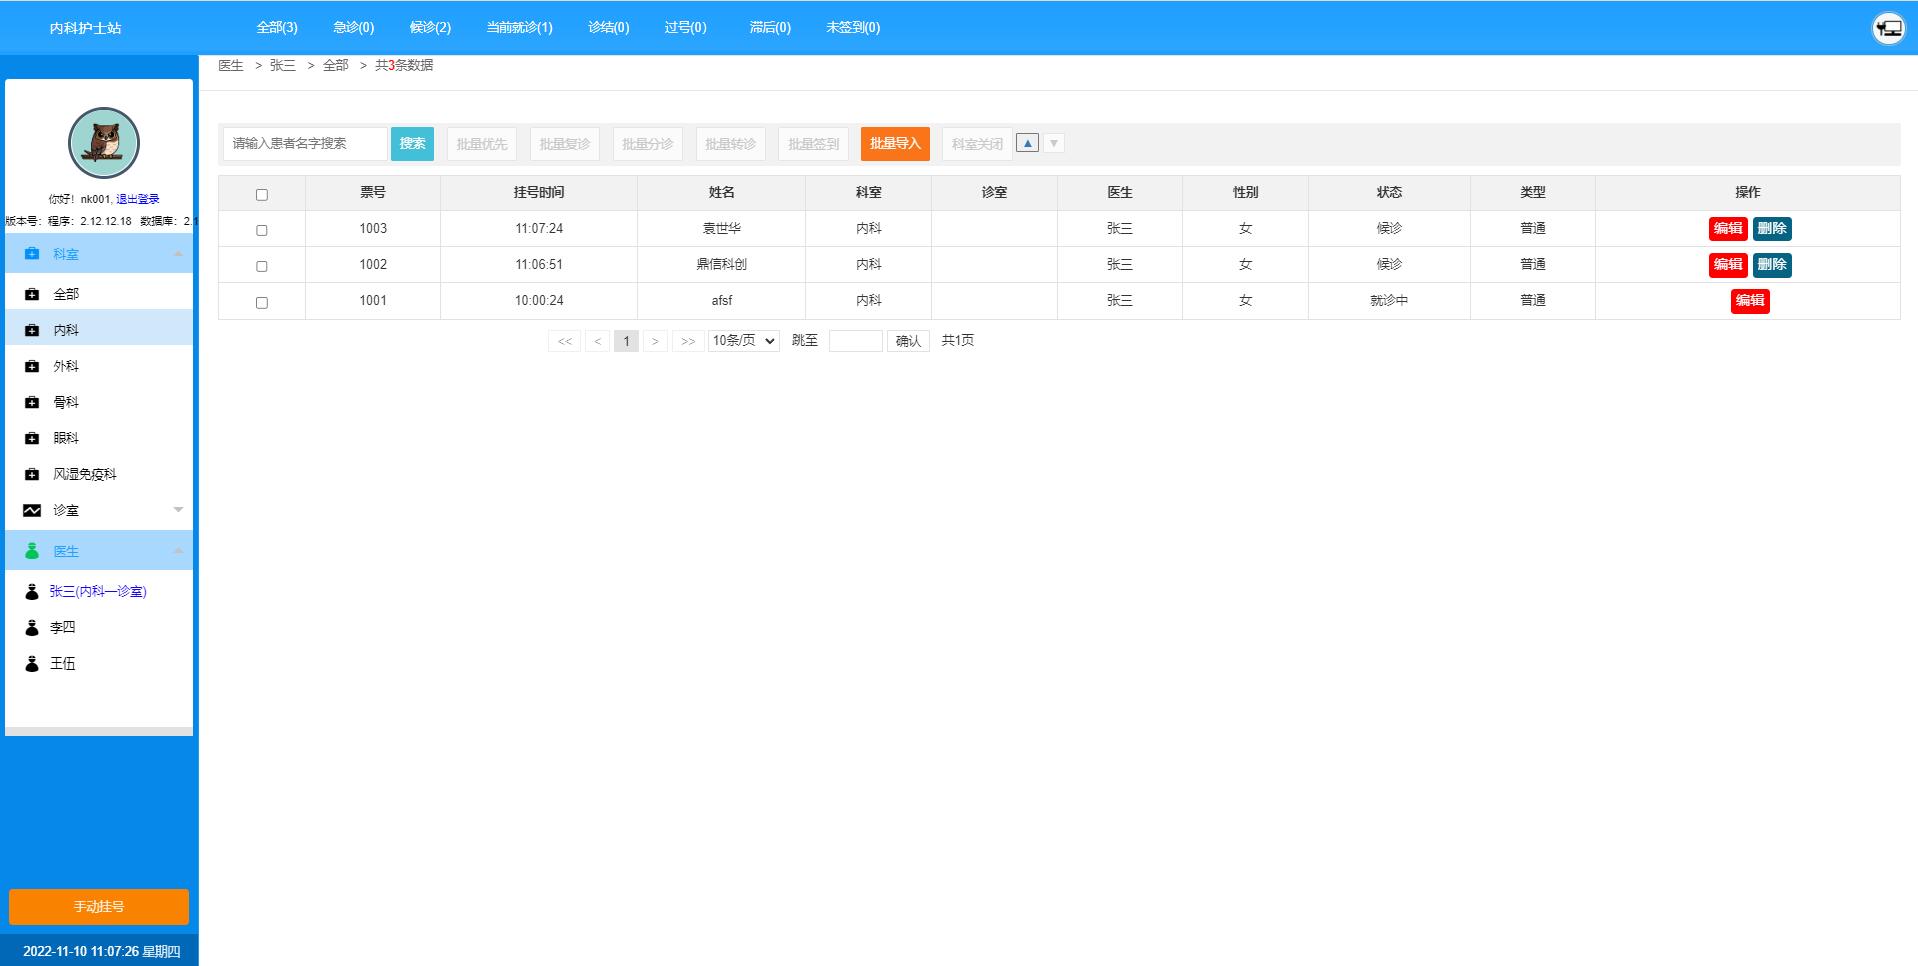1918x966 pixels.
Task: Tick the select-all checkbox in table header
Action: pyautogui.click(x=262, y=195)
